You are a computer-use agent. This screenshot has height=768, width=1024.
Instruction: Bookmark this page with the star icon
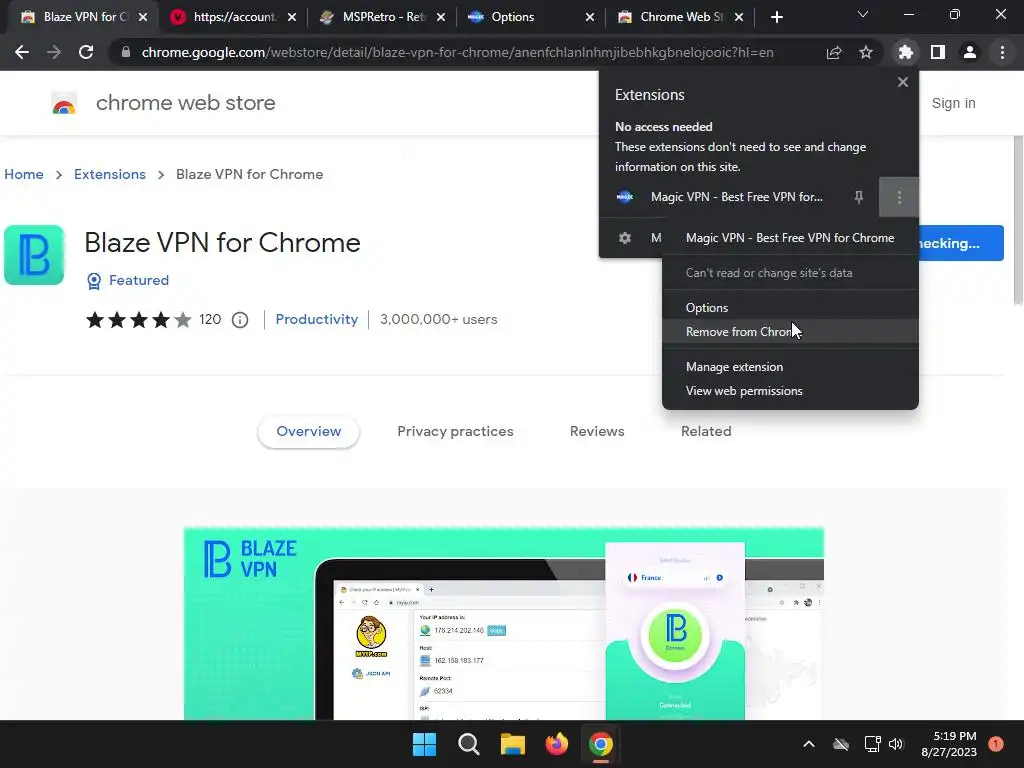[866, 52]
